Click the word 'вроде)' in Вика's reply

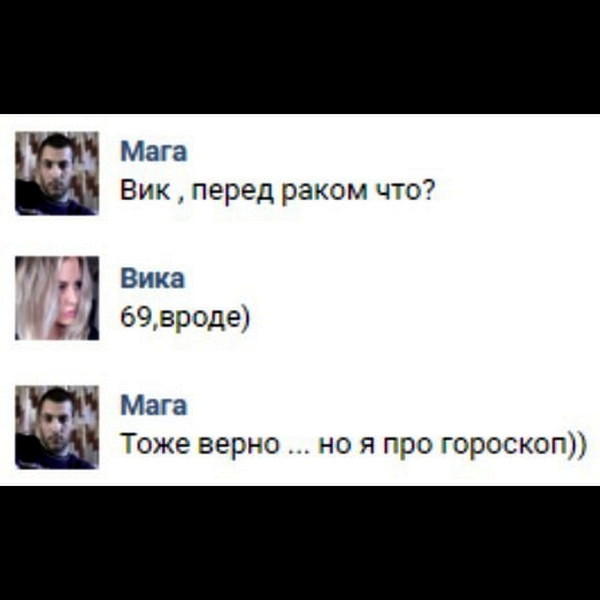click(x=204, y=319)
